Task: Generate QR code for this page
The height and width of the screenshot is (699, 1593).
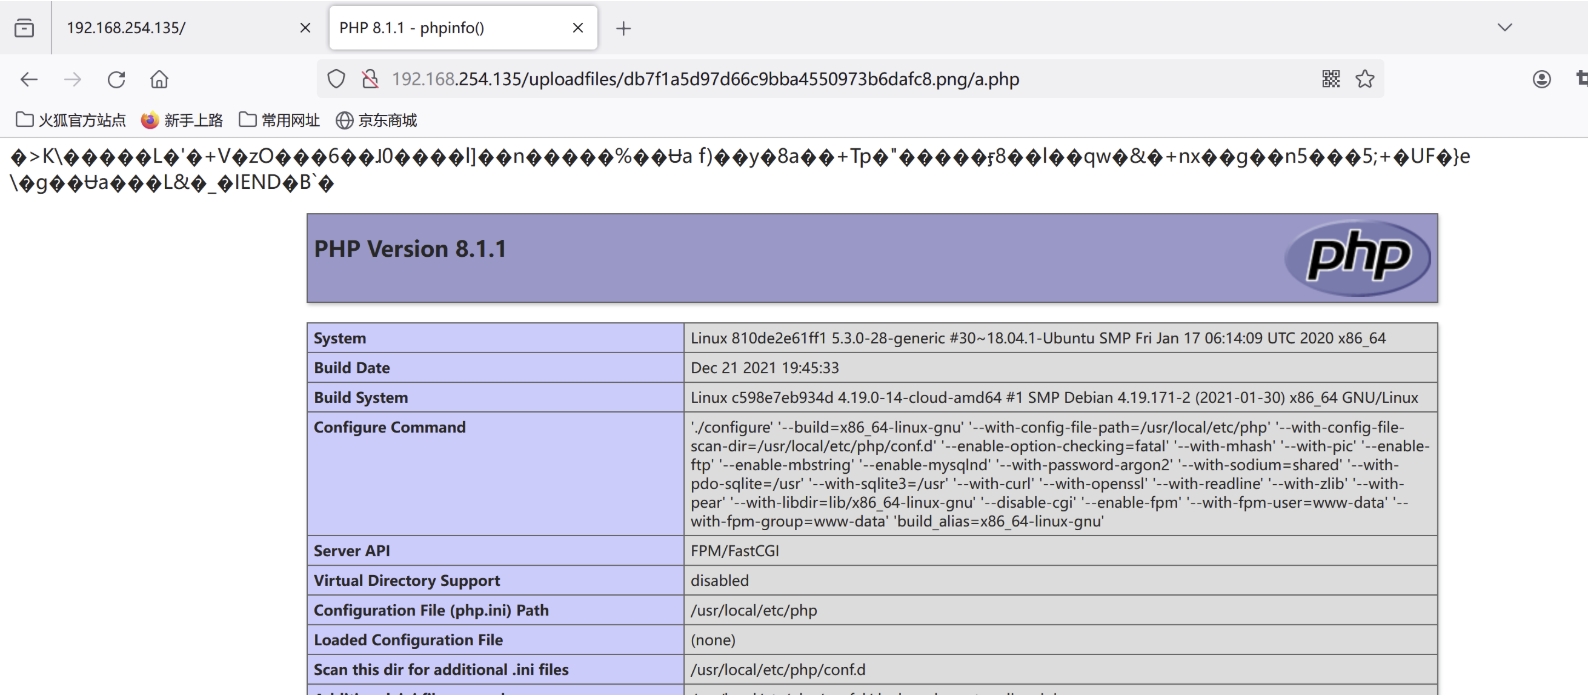Action: click(x=1331, y=79)
